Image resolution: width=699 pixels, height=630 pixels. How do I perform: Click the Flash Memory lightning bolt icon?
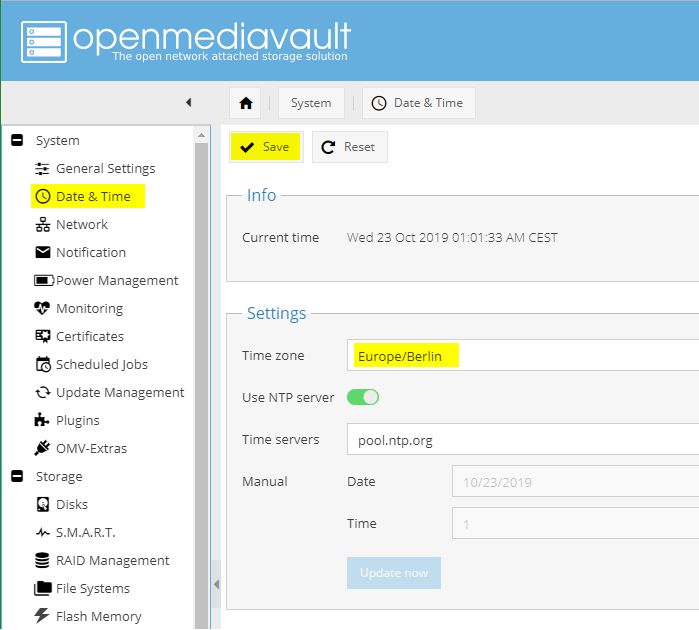[42, 616]
